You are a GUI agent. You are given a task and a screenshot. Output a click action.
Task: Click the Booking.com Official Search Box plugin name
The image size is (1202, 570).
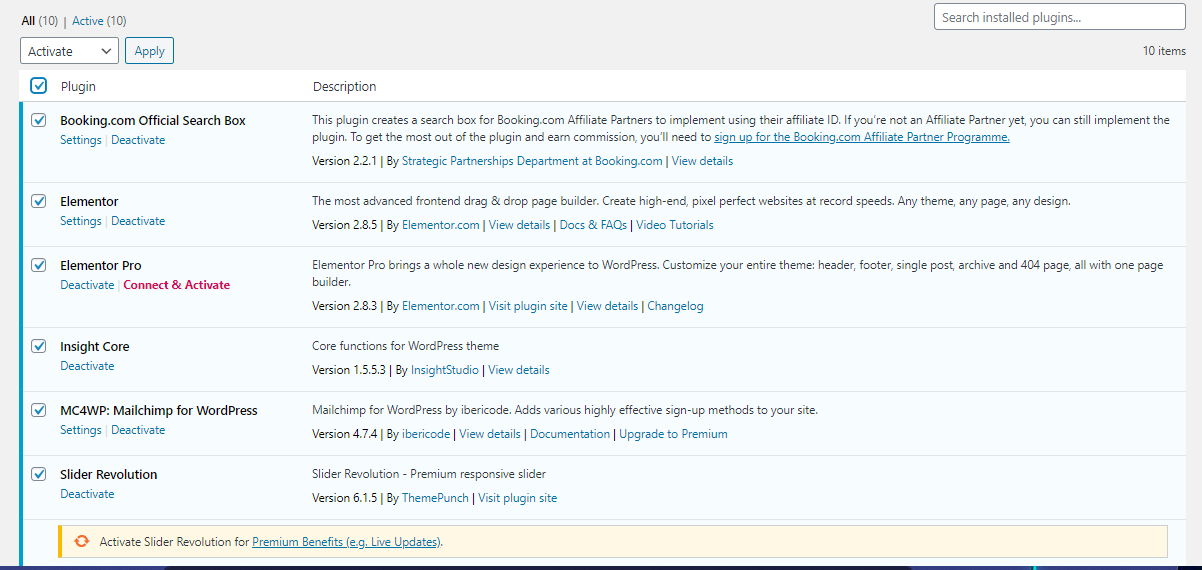153,120
